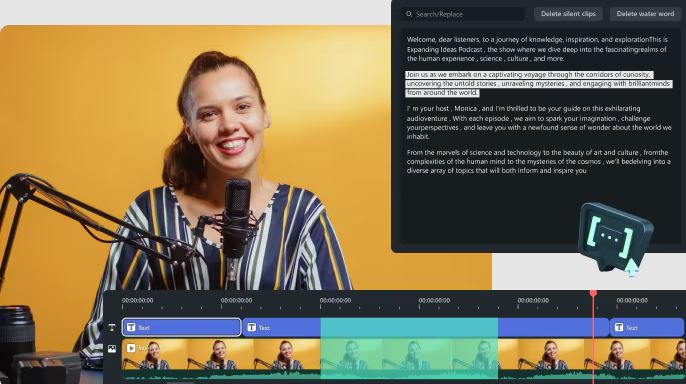Click the Search/Replace input field
This screenshot has height=384, width=686.
463,14
